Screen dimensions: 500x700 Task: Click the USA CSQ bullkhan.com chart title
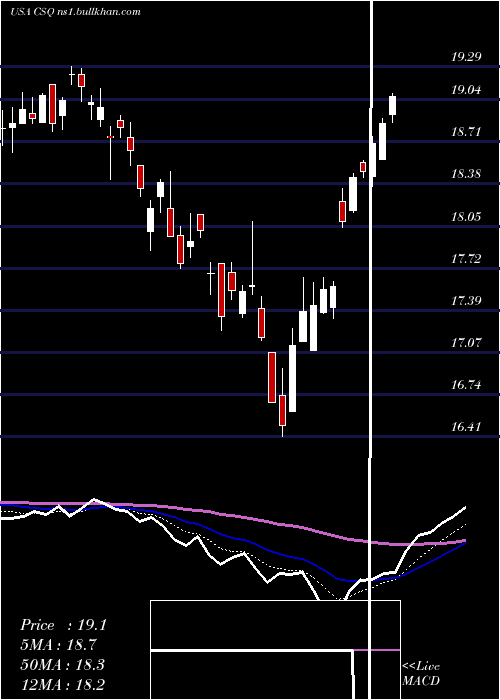(x=75, y=12)
